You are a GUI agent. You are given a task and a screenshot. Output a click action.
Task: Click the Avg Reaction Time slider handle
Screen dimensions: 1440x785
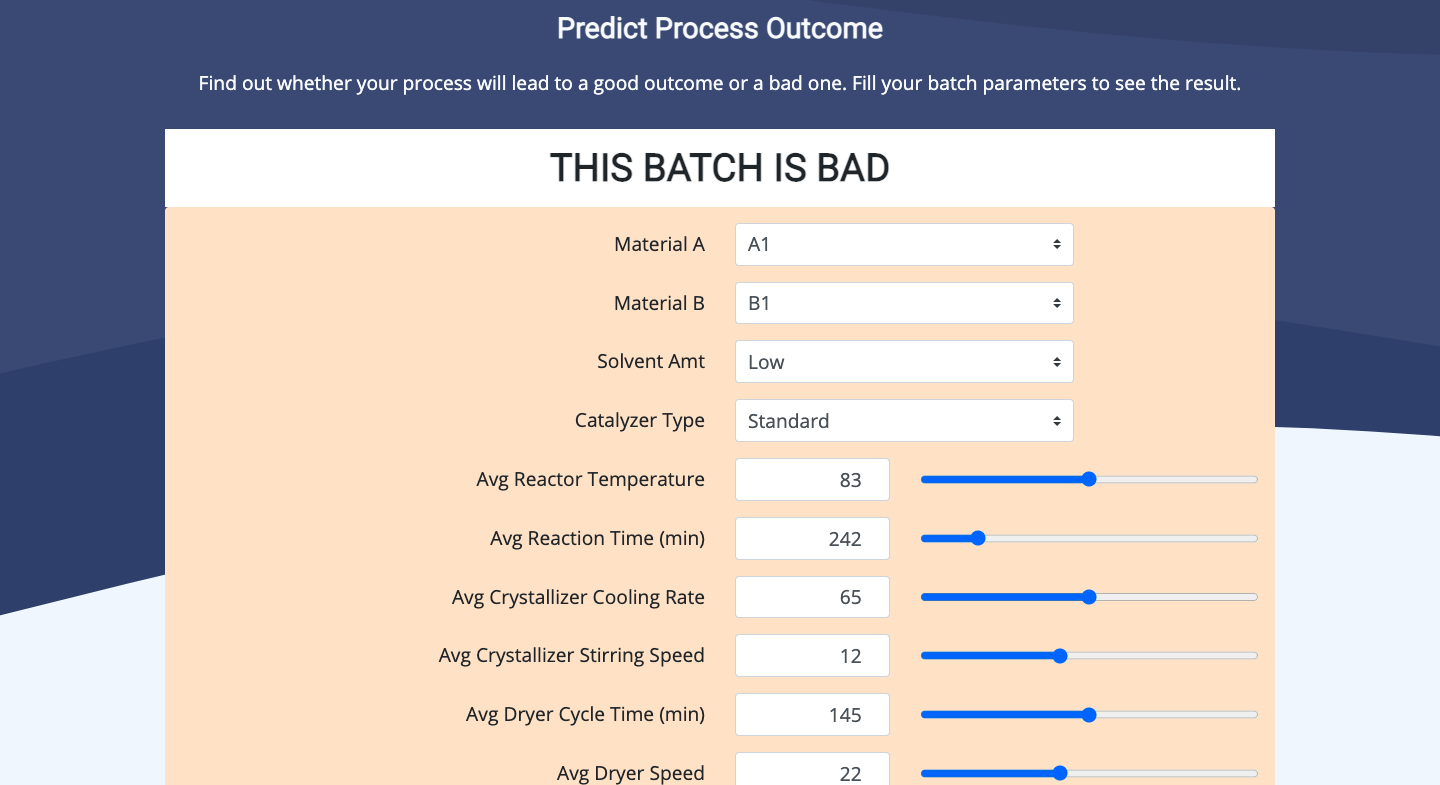pyautogui.click(x=978, y=538)
